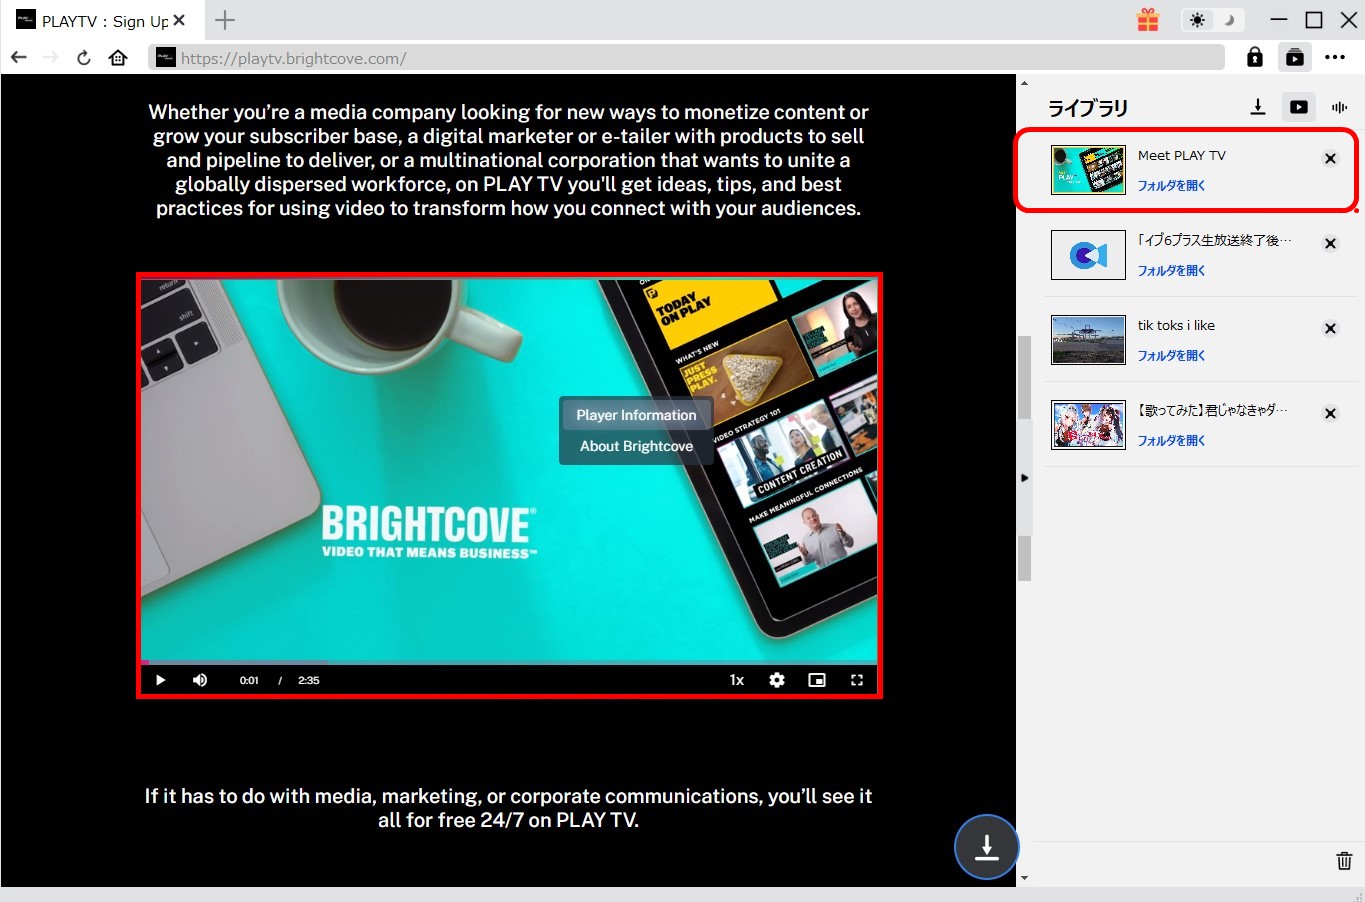Remove the イブ6プラス生放送 item from library

[1330, 243]
